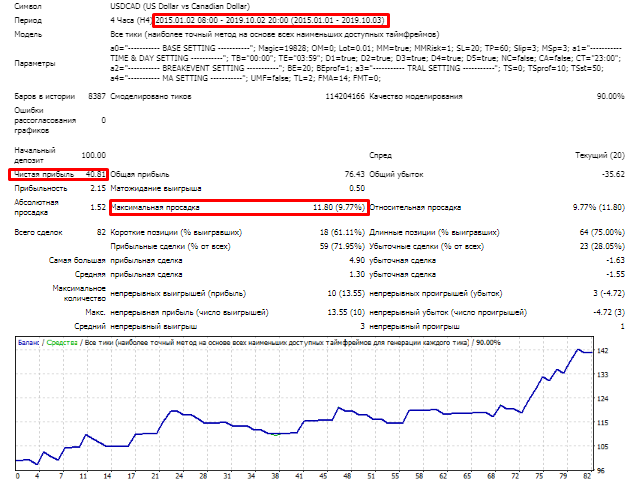Select the total trades value 82 in the table
Screen dimensions: 640x480
coord(101,233)
